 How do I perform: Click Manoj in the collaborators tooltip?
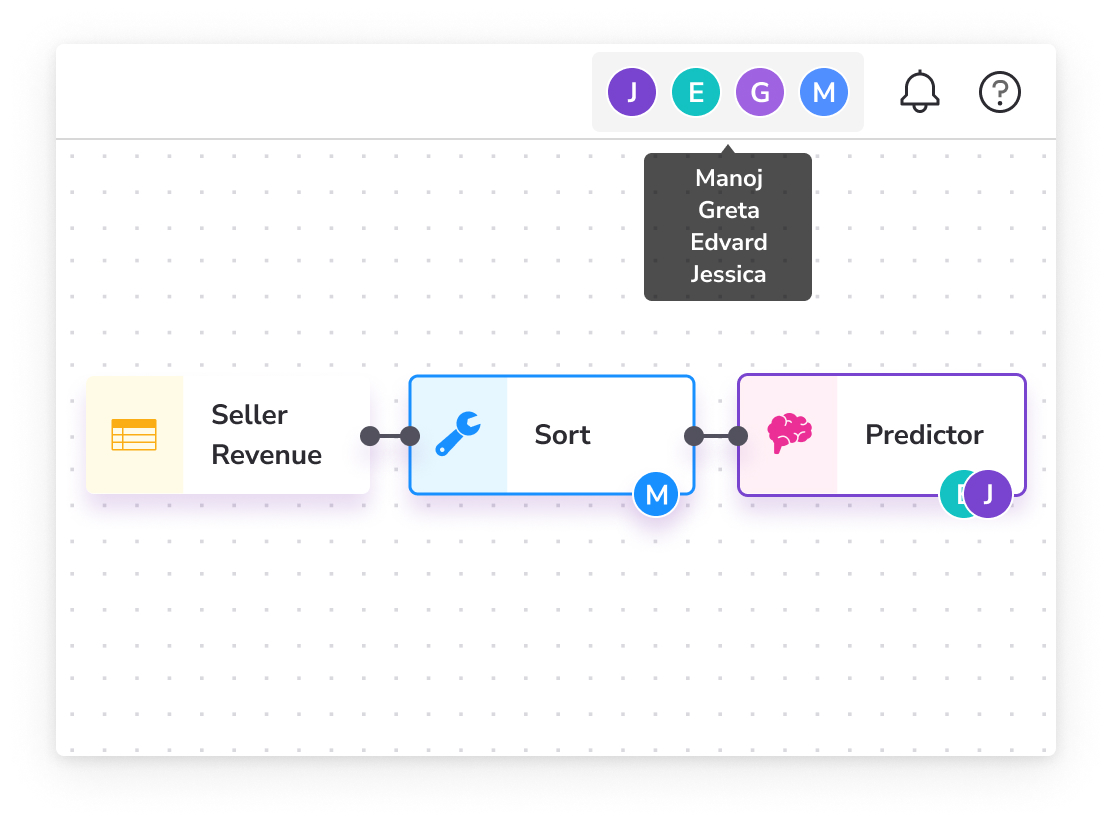point(728,178)
